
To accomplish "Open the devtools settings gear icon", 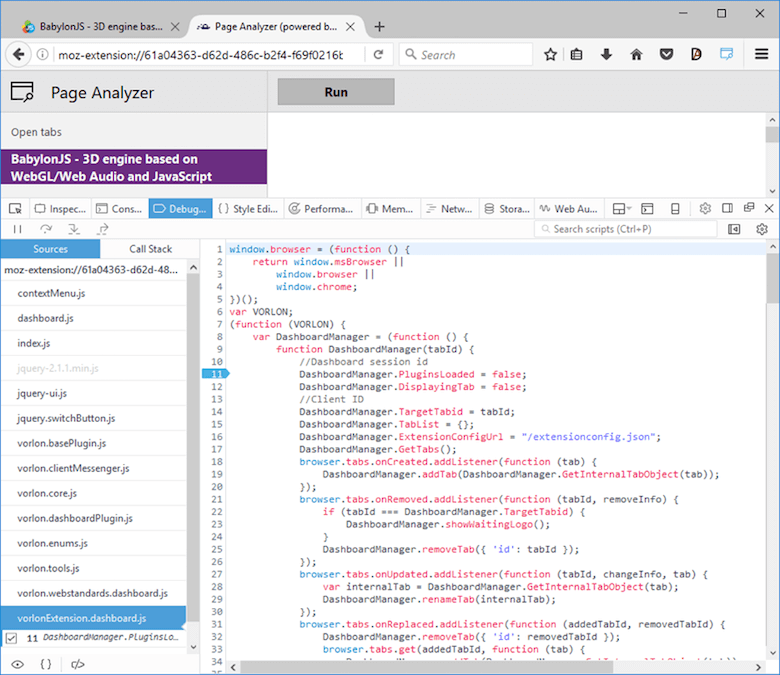I will [x=705, y=209].
